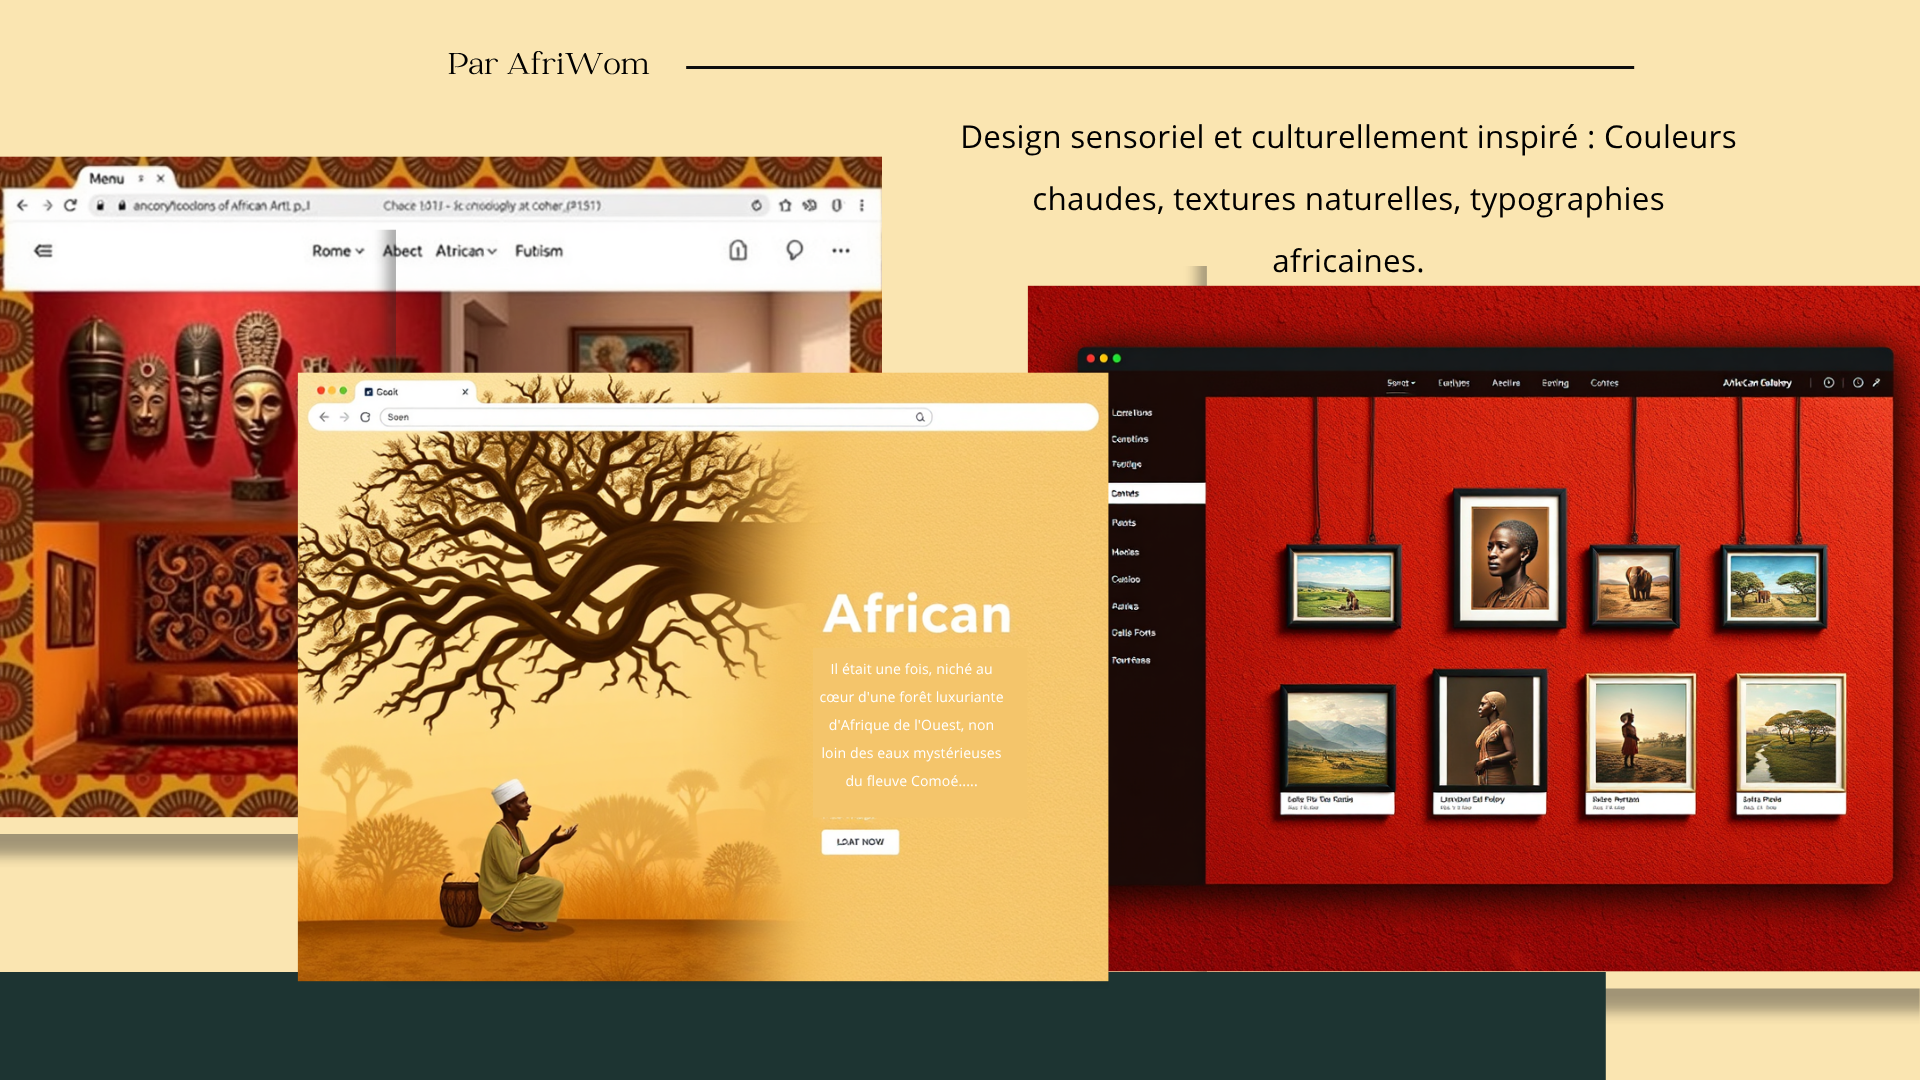Click the star bookmark icon in top browser

[x=785, y=205]
